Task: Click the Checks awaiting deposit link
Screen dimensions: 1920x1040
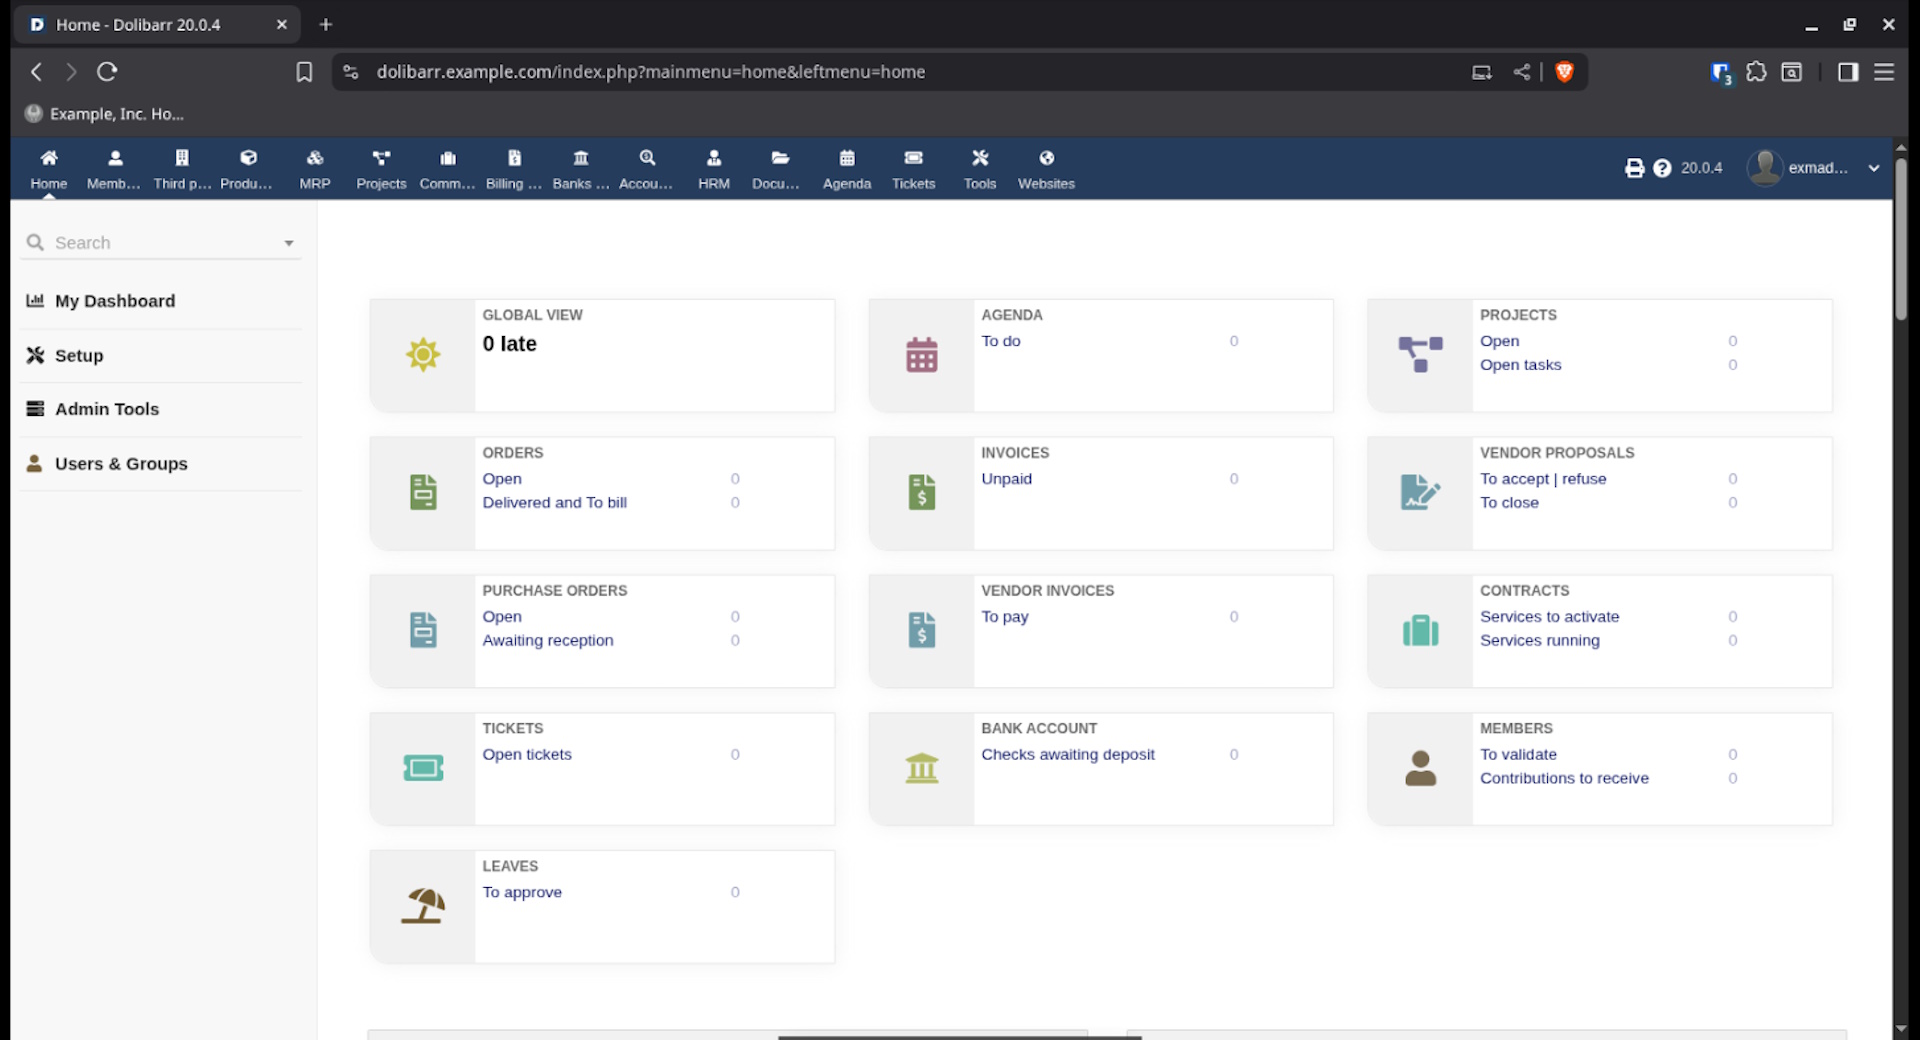Action: 1067,755
